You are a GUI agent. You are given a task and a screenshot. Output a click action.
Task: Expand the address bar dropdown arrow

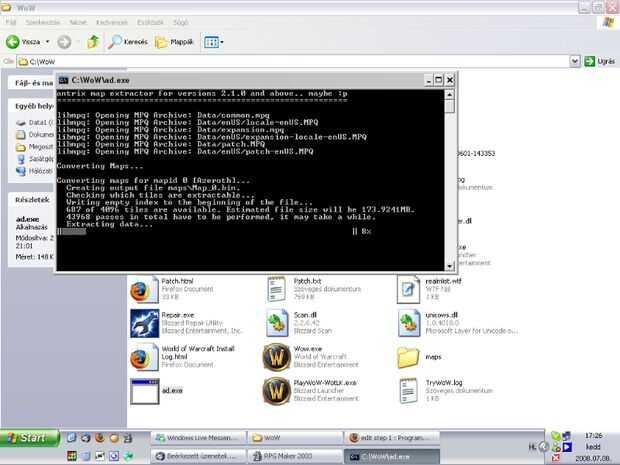pos(575,61)
